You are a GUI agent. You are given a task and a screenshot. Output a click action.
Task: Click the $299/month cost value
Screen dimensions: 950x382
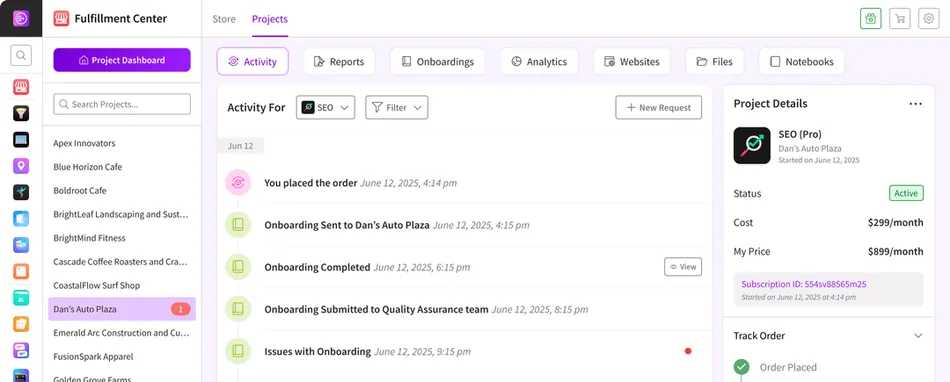click(895, 223)
